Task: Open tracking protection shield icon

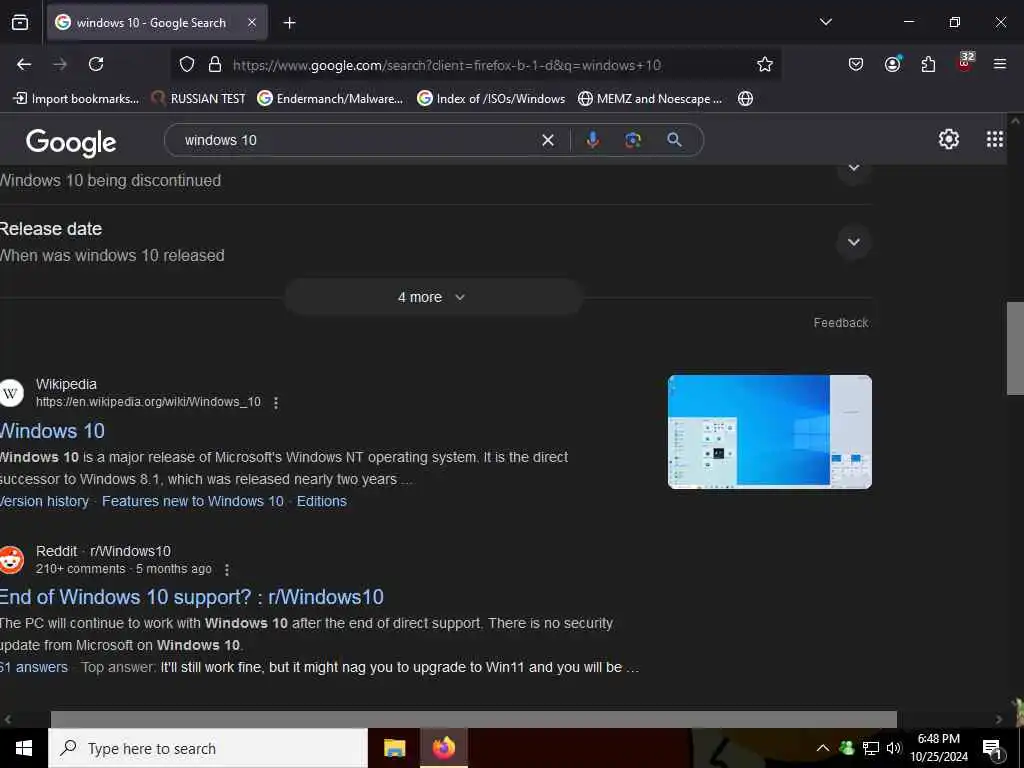Action: 187,64
